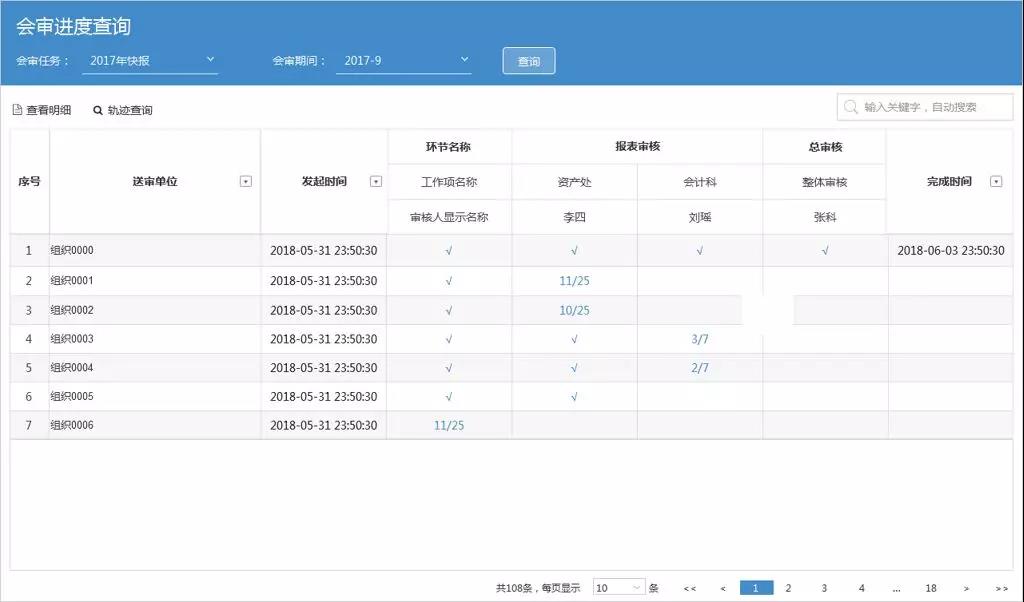Jump to page 18 in pagination

931,588
